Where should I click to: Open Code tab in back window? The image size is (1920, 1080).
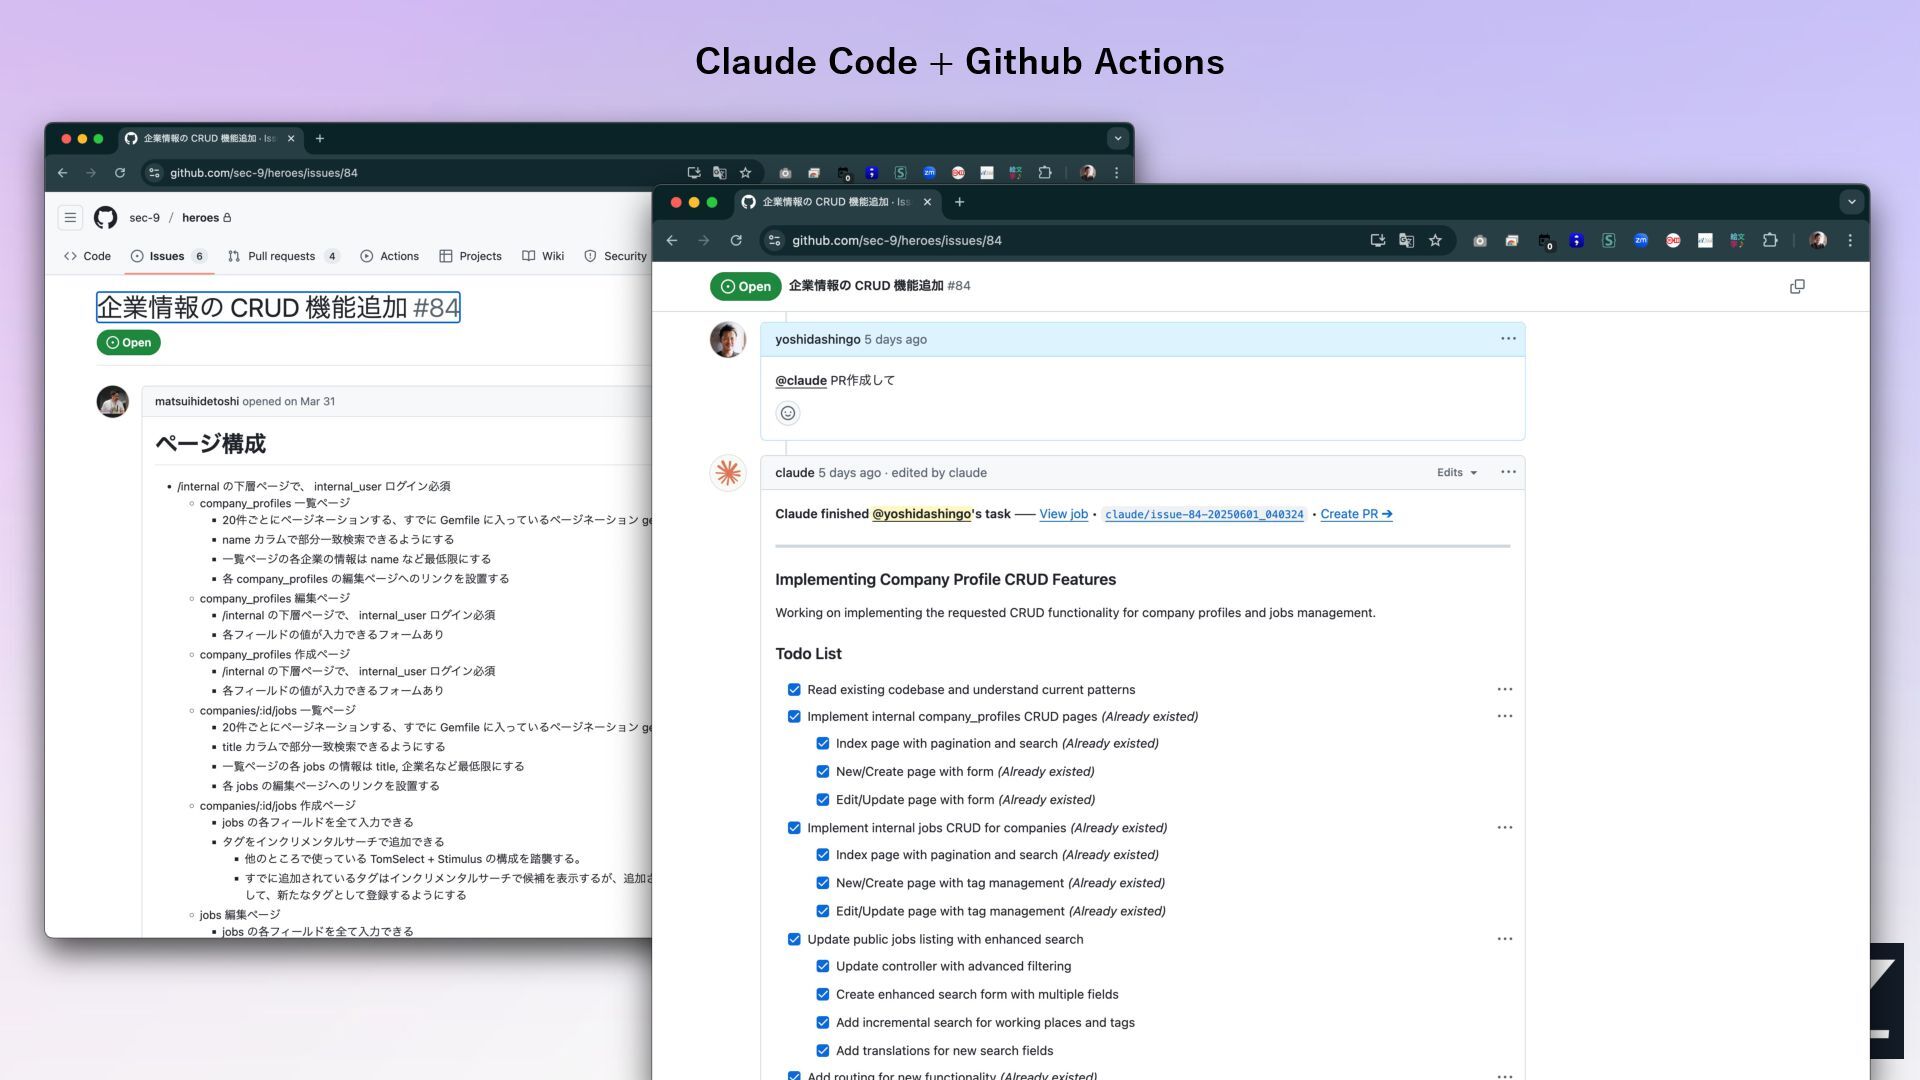click(87, 256)
